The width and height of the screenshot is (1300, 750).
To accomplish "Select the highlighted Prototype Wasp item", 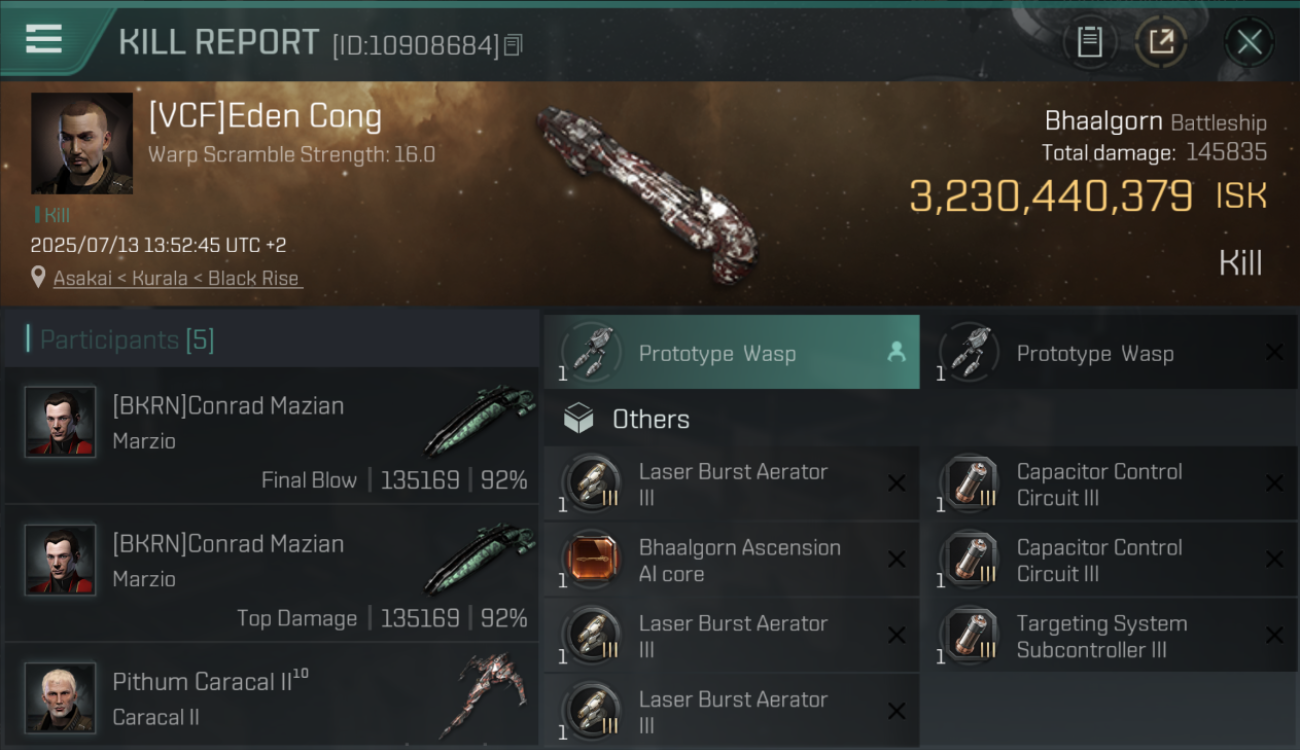I will [732, 352].
